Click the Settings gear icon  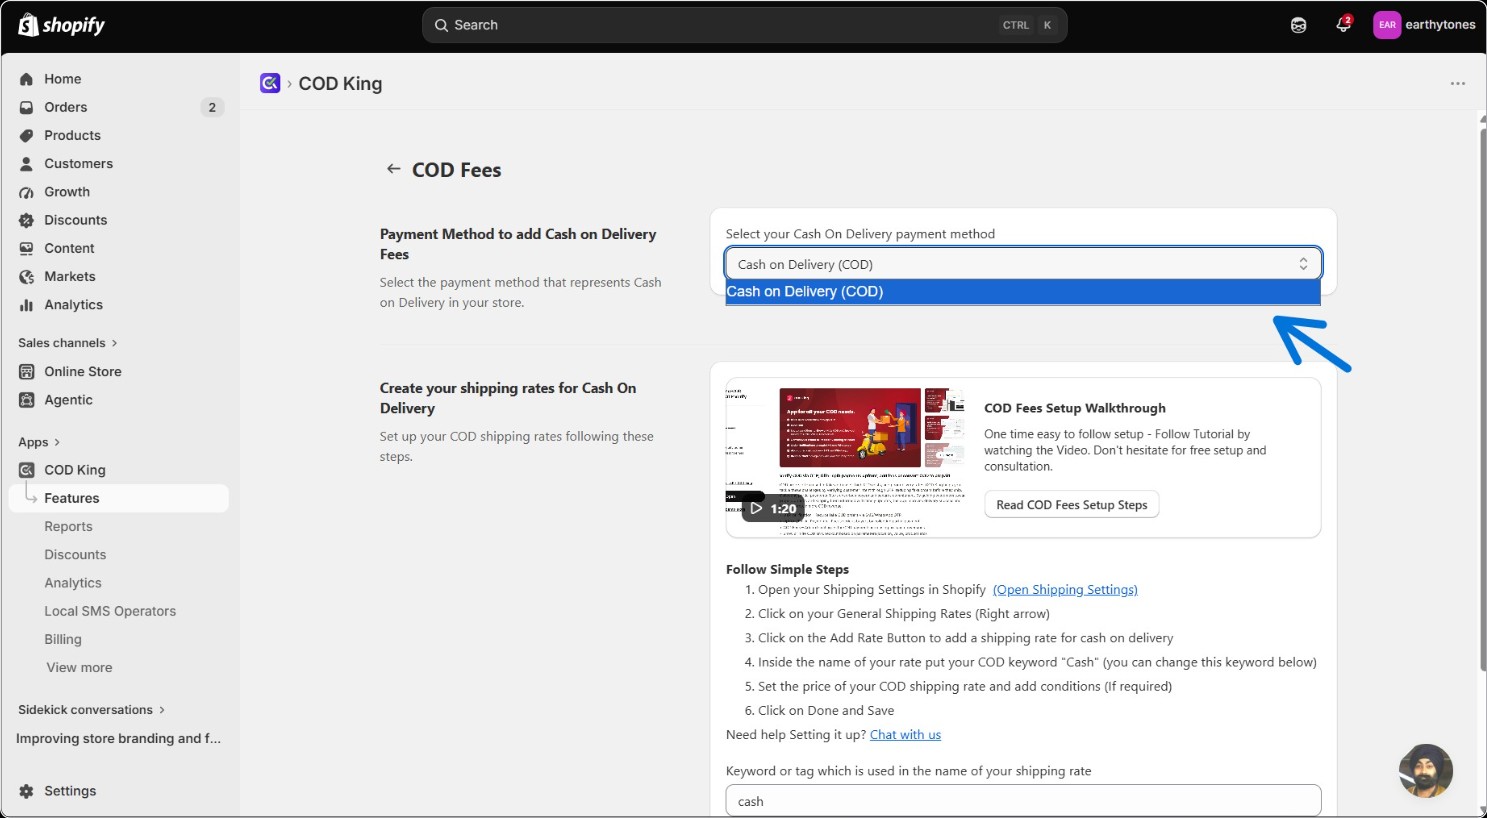coord(26,791)
